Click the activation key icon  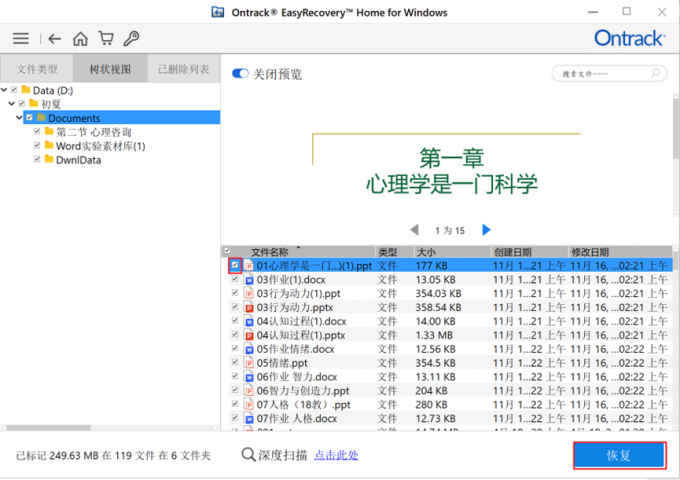(x=130, y=39)
